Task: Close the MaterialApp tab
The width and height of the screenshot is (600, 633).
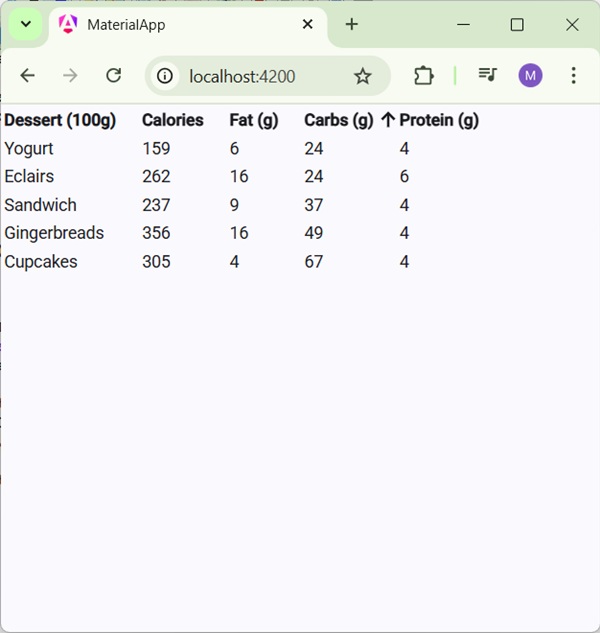Action: (308, 25)
